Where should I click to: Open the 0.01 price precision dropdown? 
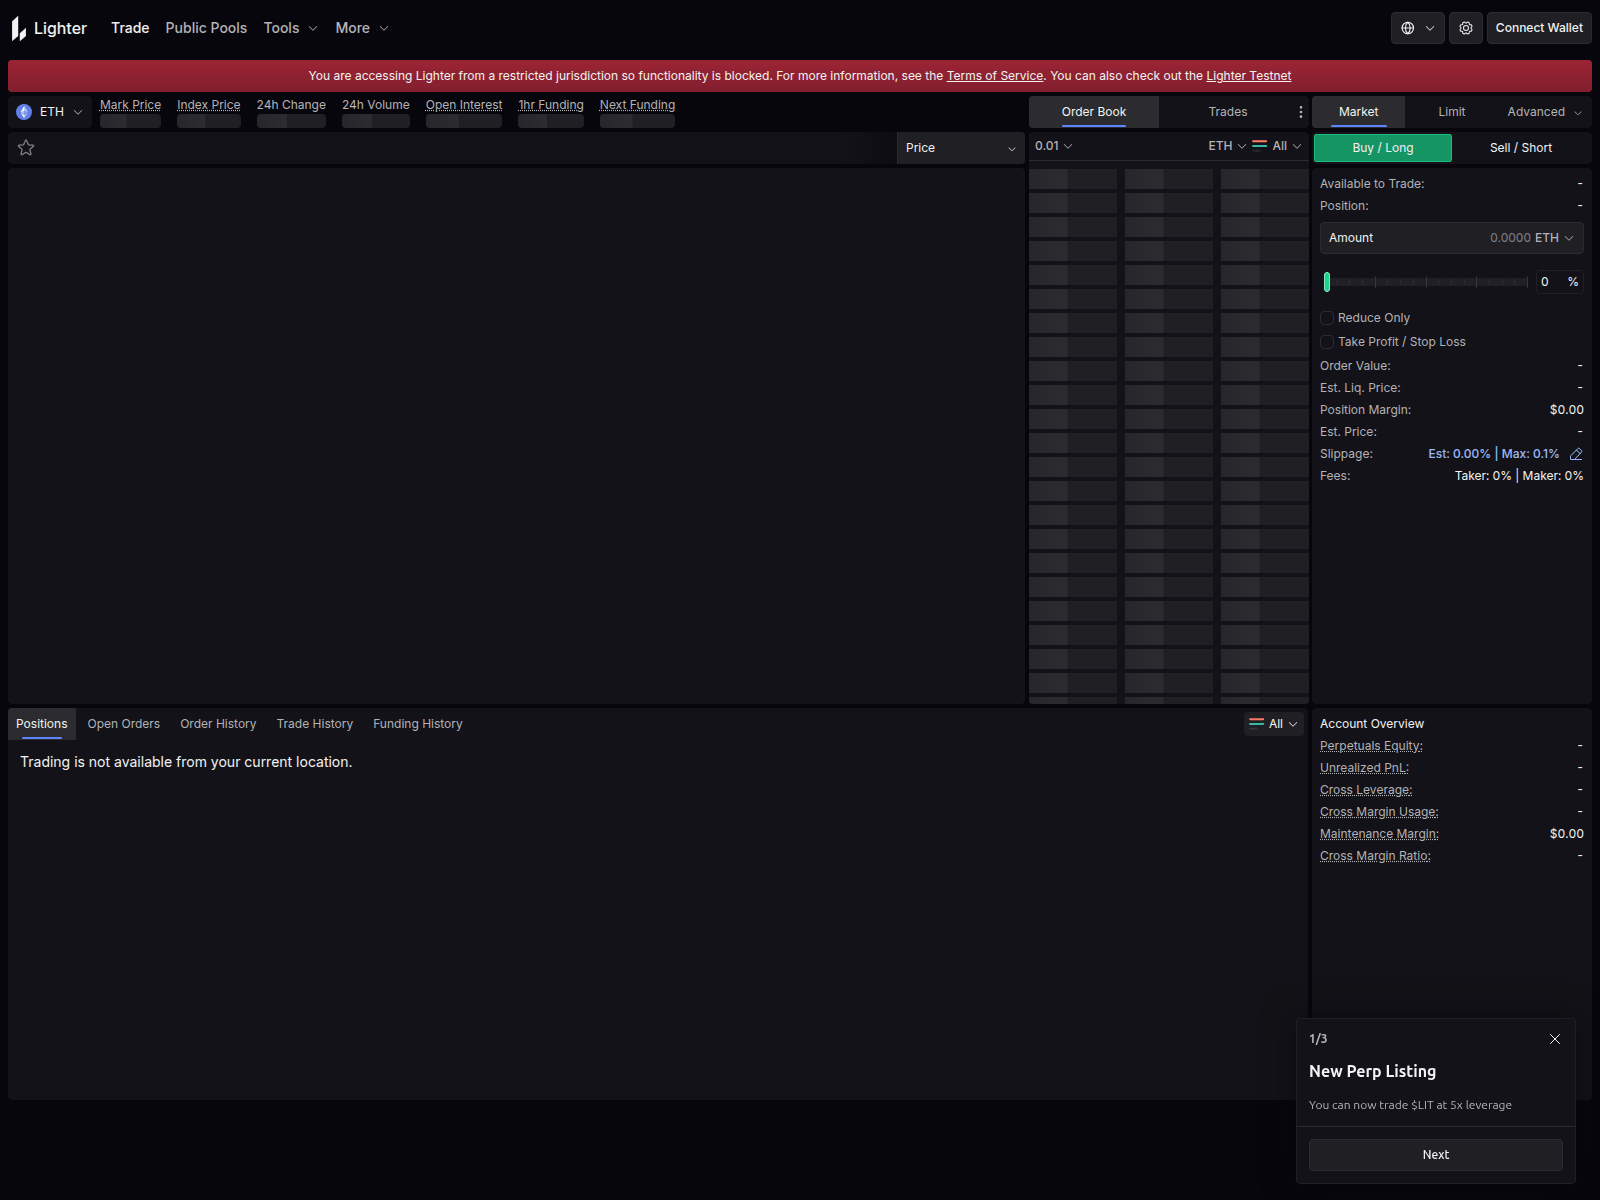point(1053,145)
